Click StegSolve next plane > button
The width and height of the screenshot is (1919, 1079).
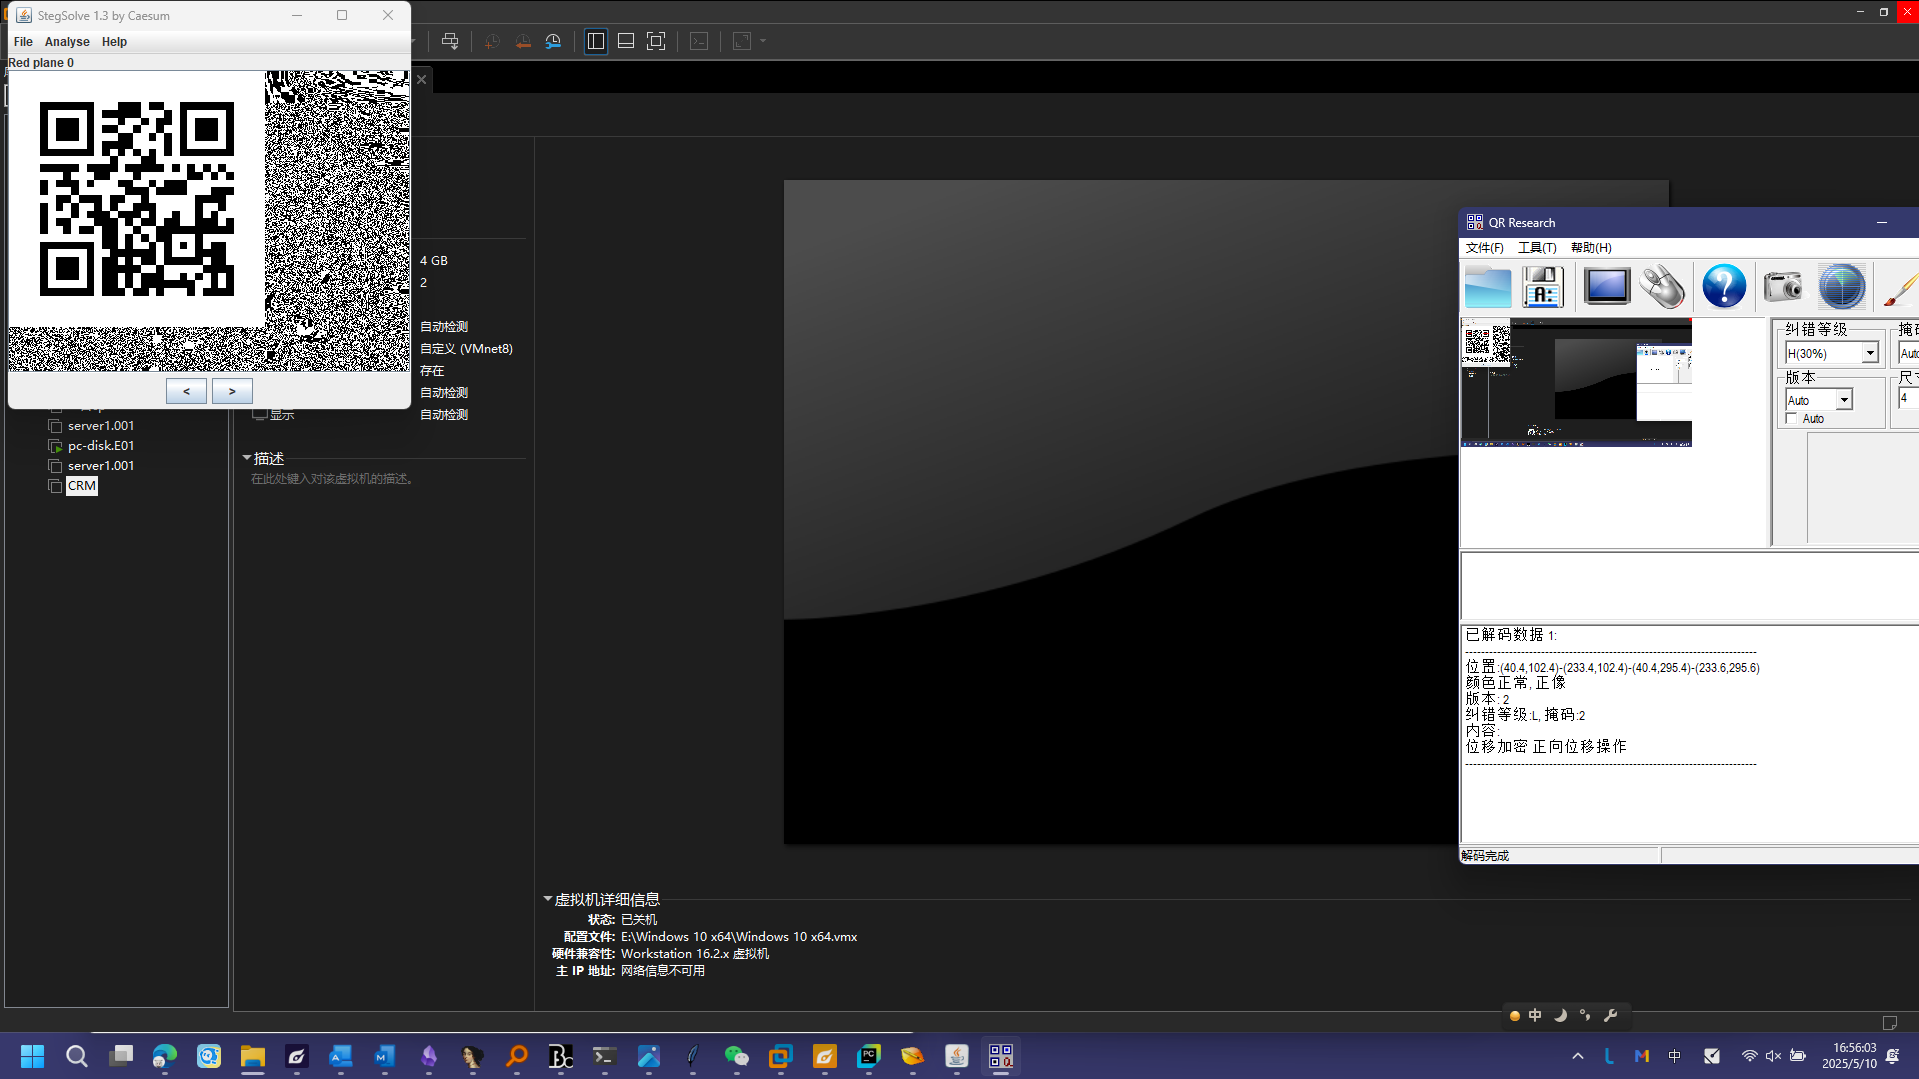point(232,391)
